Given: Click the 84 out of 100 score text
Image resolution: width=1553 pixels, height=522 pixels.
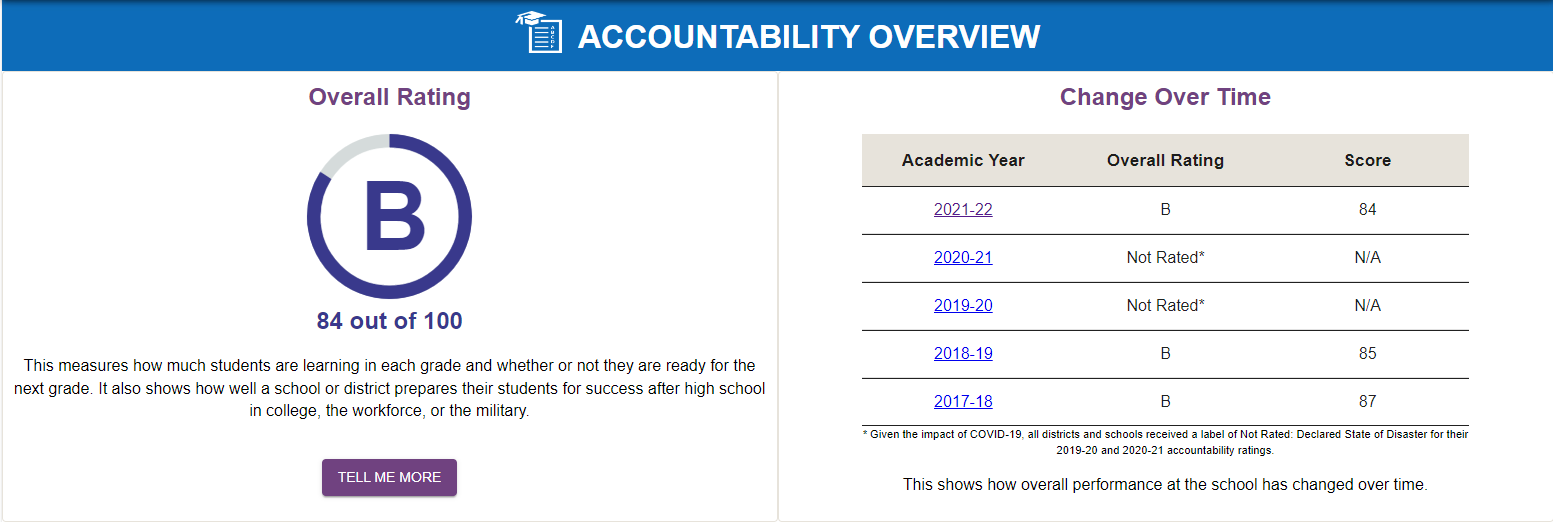Looking at the screenshot, I should pos(389,321).
